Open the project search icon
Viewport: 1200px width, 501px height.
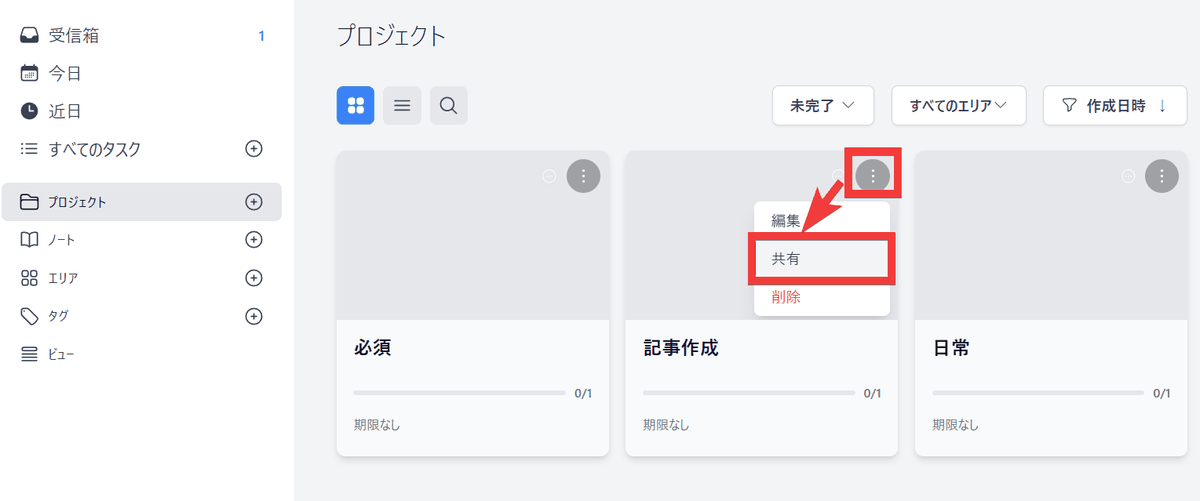click(x=449, y=105)
